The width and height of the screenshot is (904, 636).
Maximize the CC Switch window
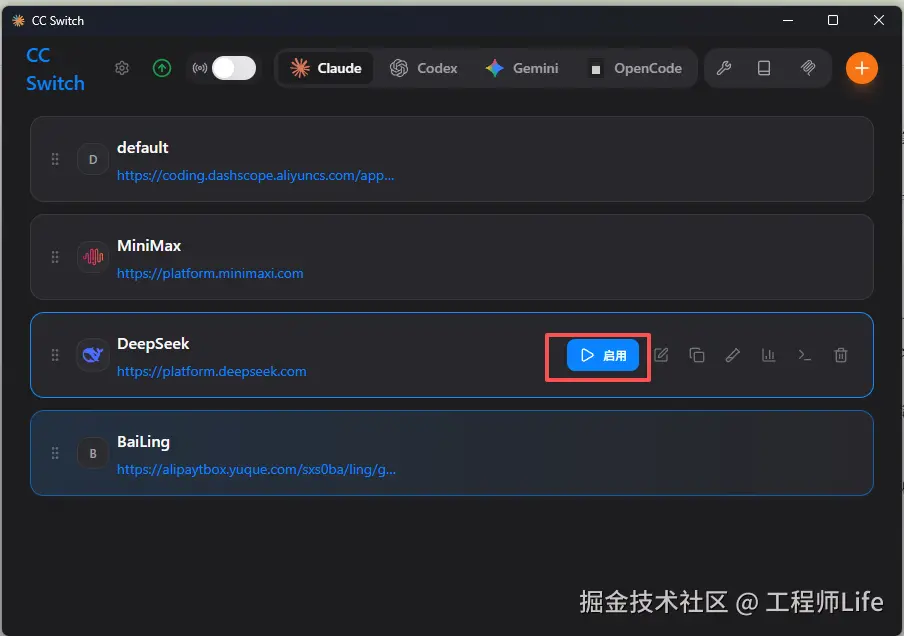[833, 20]
